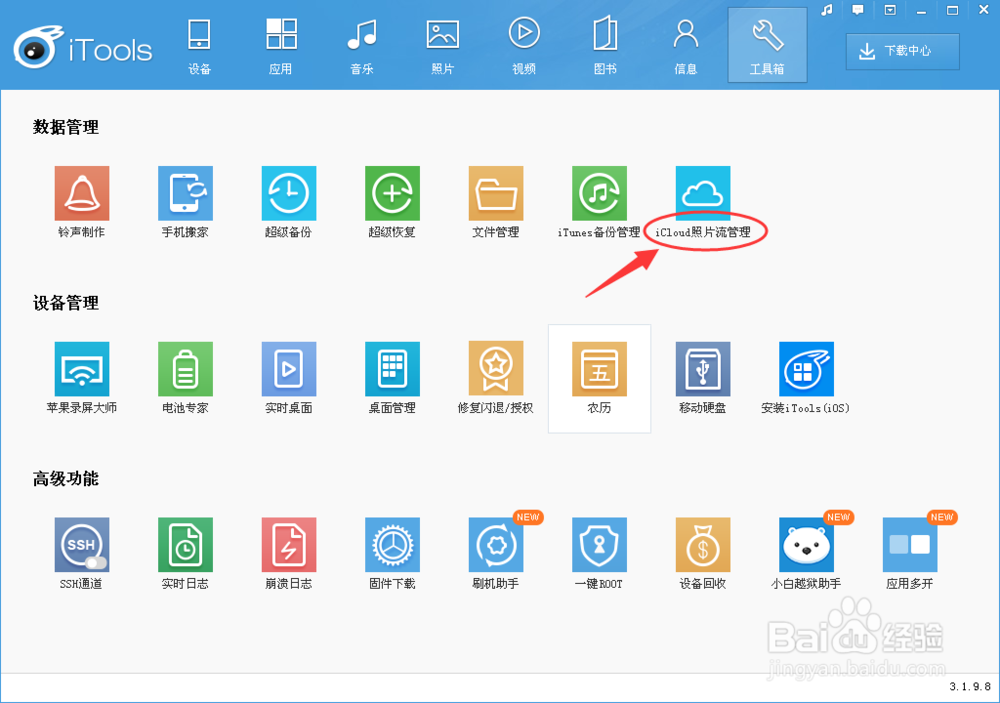Switch to the 照片 photos tab

[443, 45]
